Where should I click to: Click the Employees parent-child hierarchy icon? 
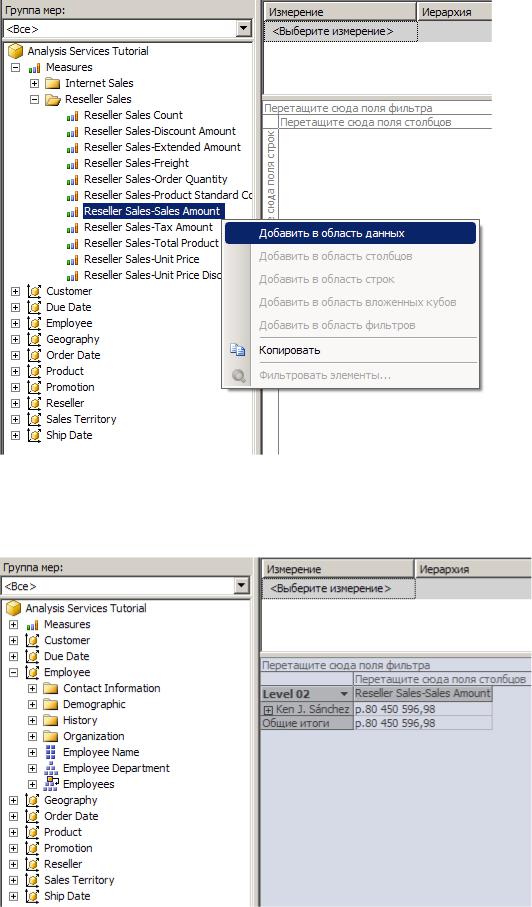[x=51, y=784]
